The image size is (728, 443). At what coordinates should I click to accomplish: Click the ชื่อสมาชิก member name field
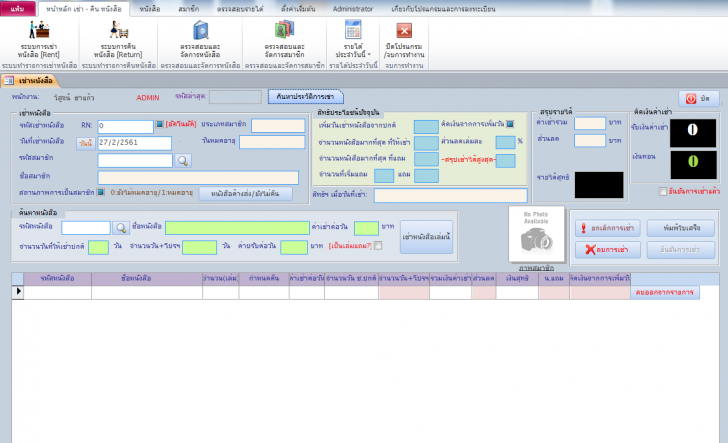(198, 177)
